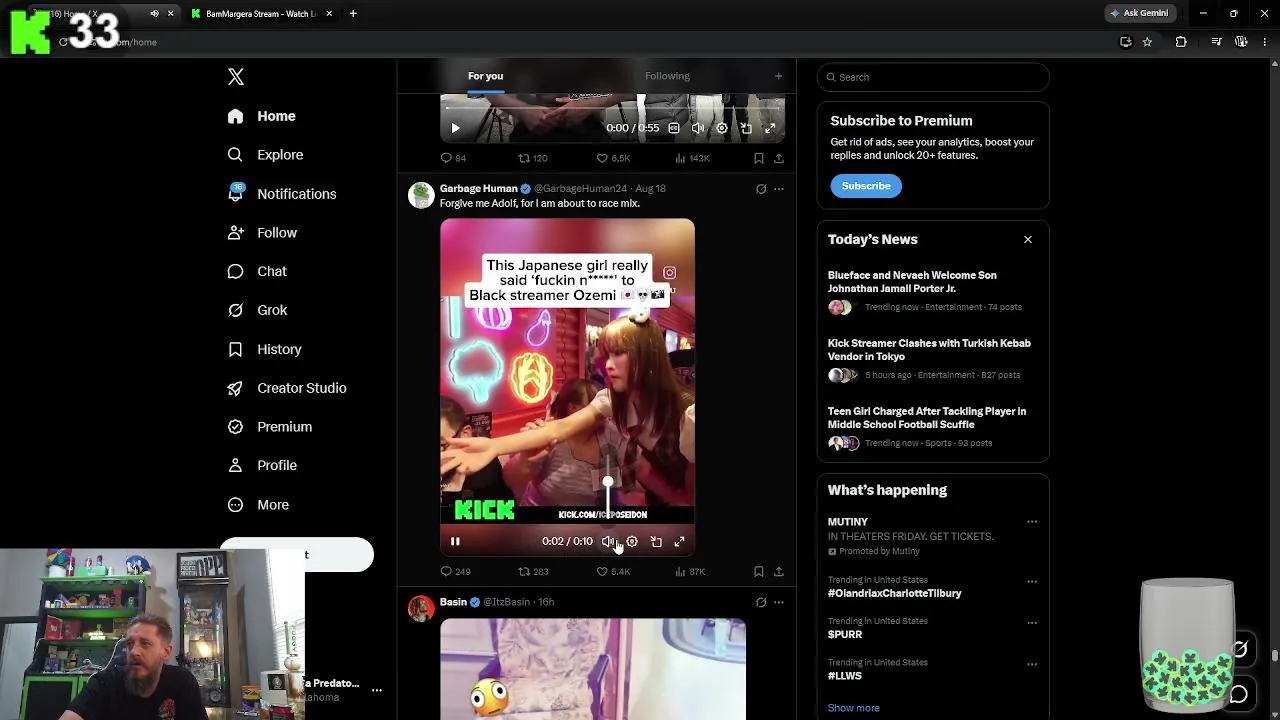The width and height of the screenshot is (1280, 720).
Task: Like the Garbage Human post
Action: pyautogui.click(x=613, y=572)
